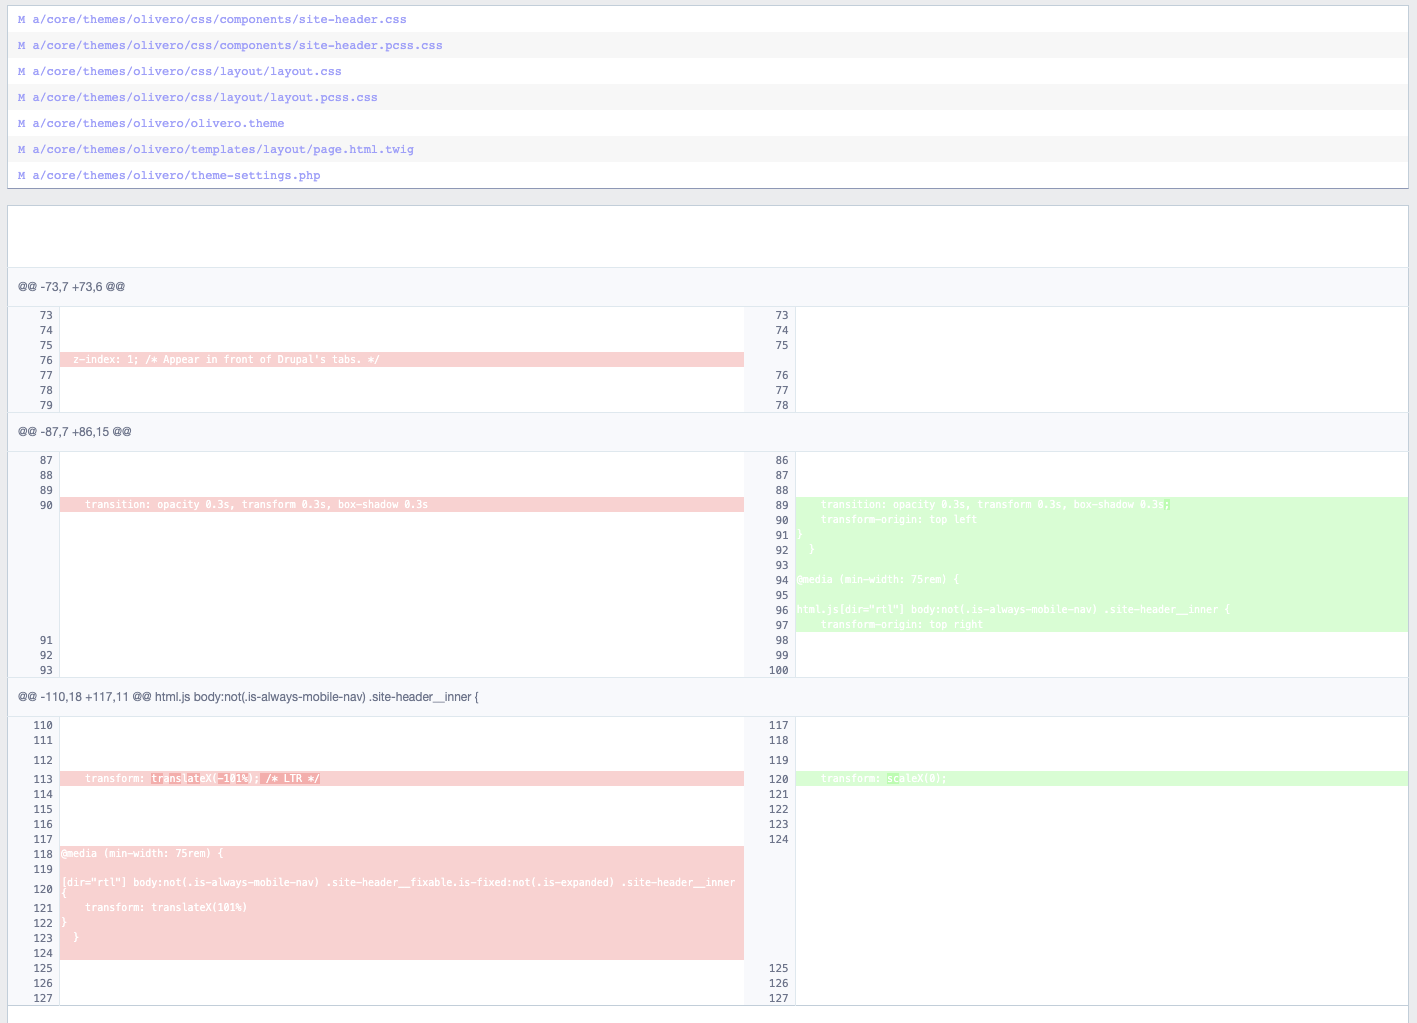Click the added 'transform-origin: top left' line
The height and width of the screenshot is (1023, 1417).
click(x=1102, y=519)
